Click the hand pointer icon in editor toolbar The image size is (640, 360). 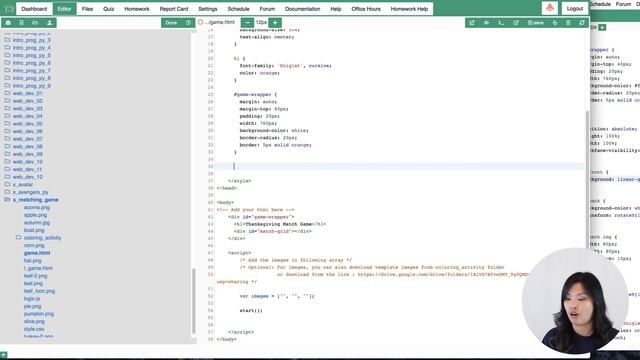[x=555, y=23]
